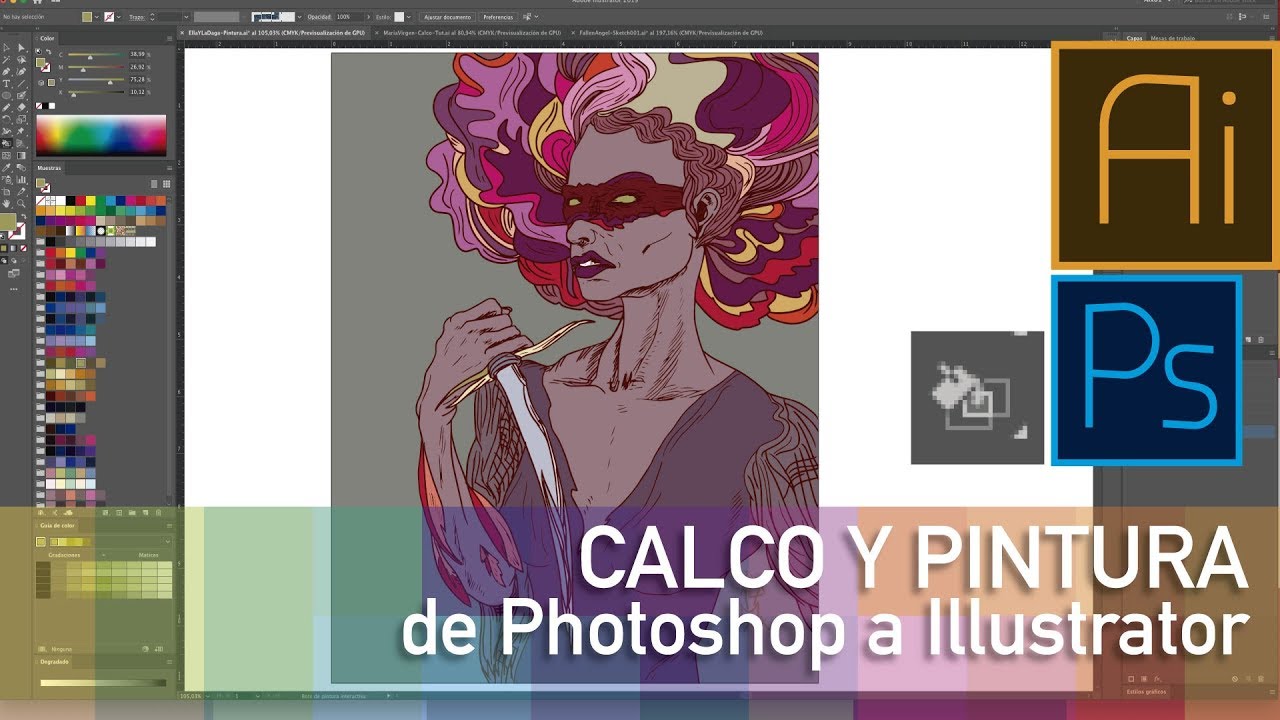Select the Eraser tool

[x=21, y=108]
